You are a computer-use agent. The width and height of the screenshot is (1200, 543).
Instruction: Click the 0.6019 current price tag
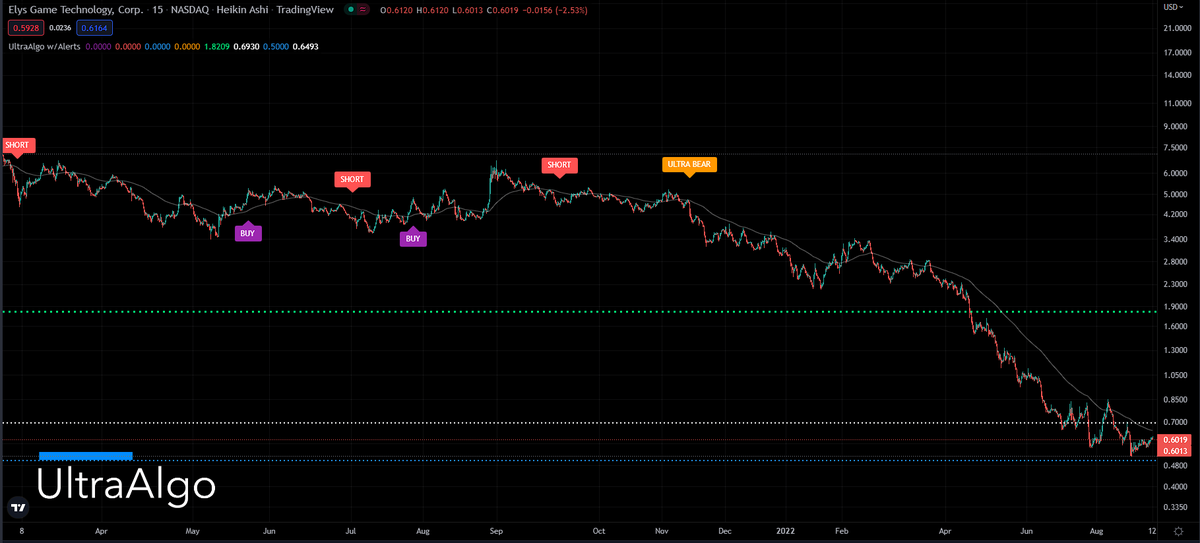pos(1175,440)
